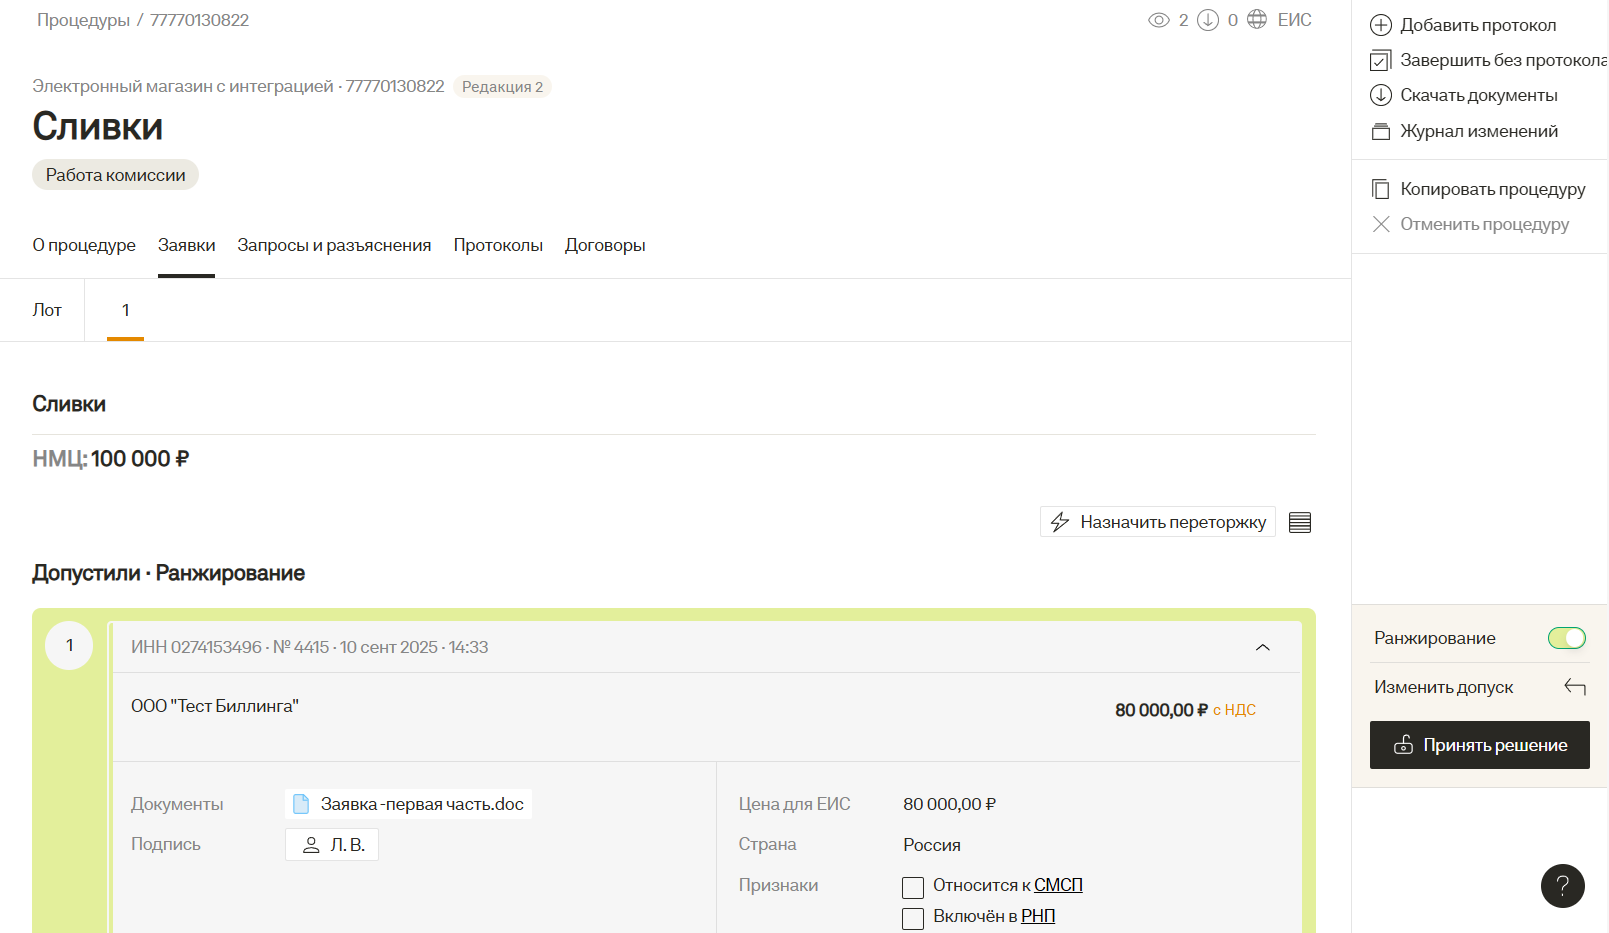
Task: Open the Протоколы tab
Action: (498, 245)
